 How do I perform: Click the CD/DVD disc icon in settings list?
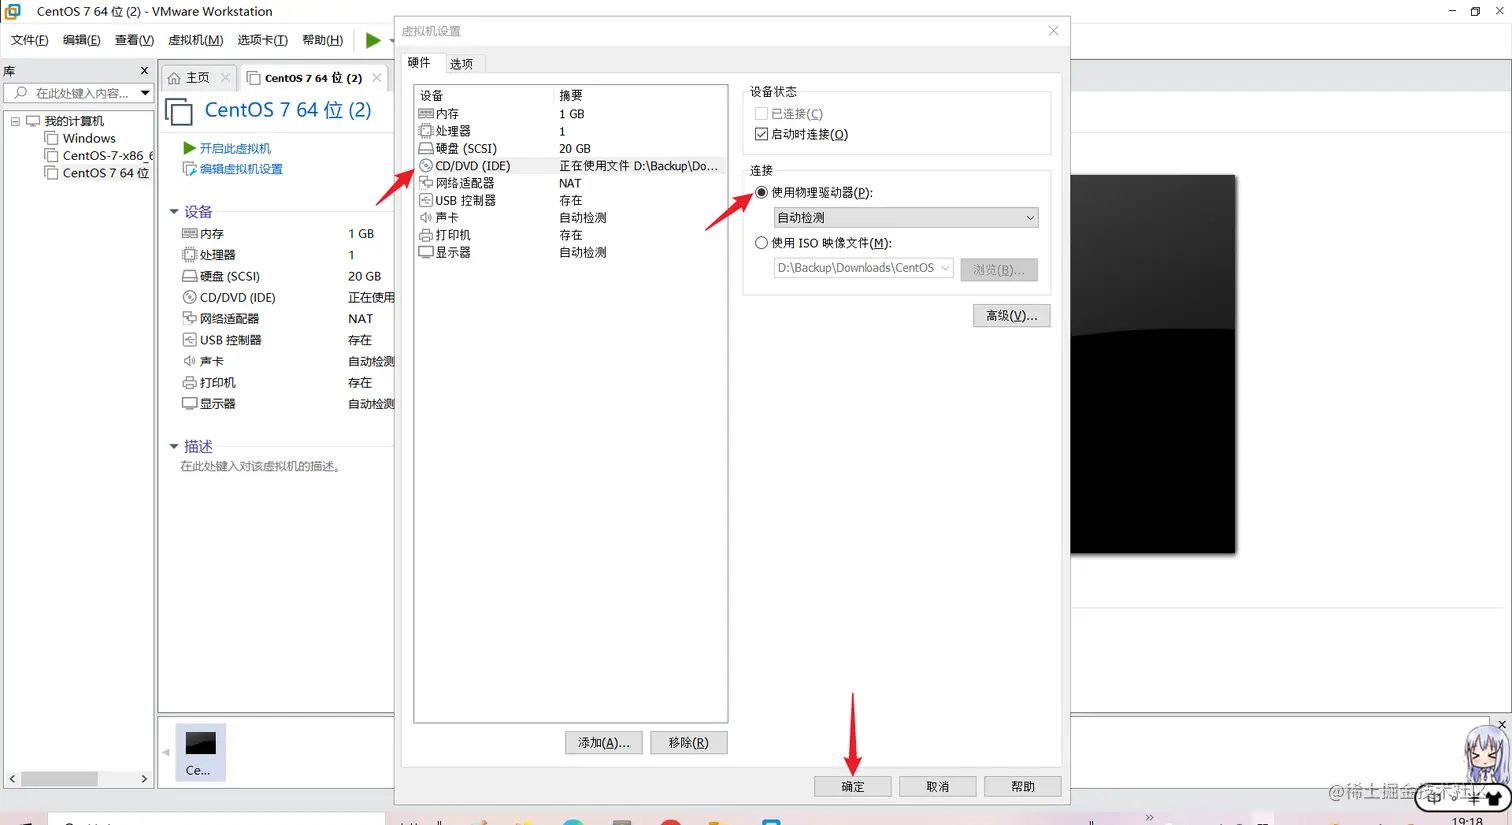pos(426,166)
